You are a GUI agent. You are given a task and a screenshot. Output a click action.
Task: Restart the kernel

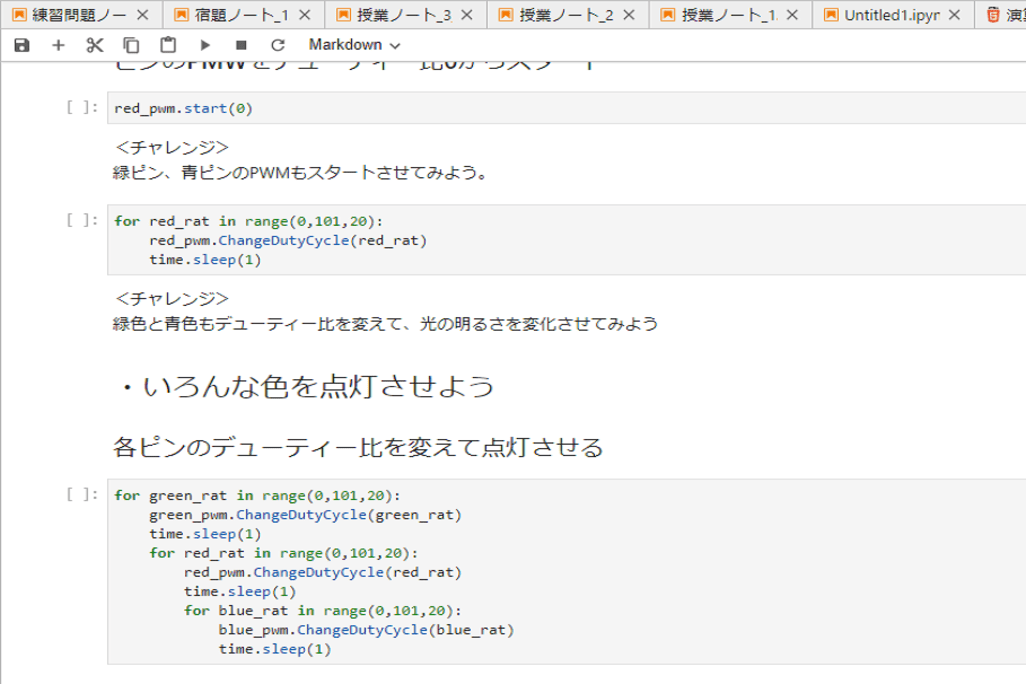(x=278, y=45)
